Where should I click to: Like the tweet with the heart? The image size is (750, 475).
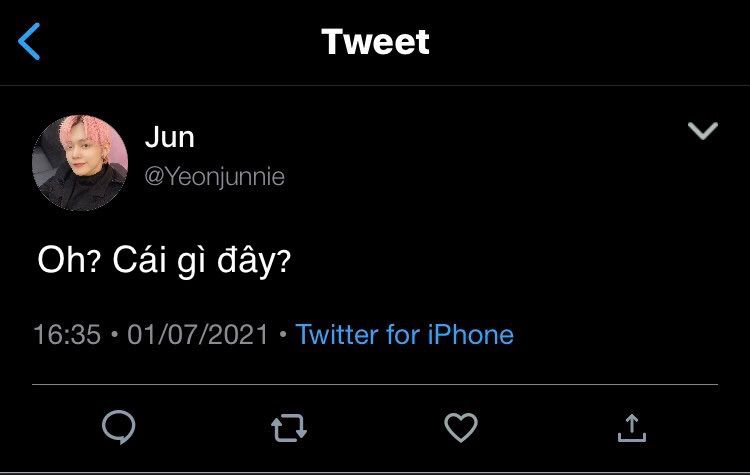[x=460, y=428]
